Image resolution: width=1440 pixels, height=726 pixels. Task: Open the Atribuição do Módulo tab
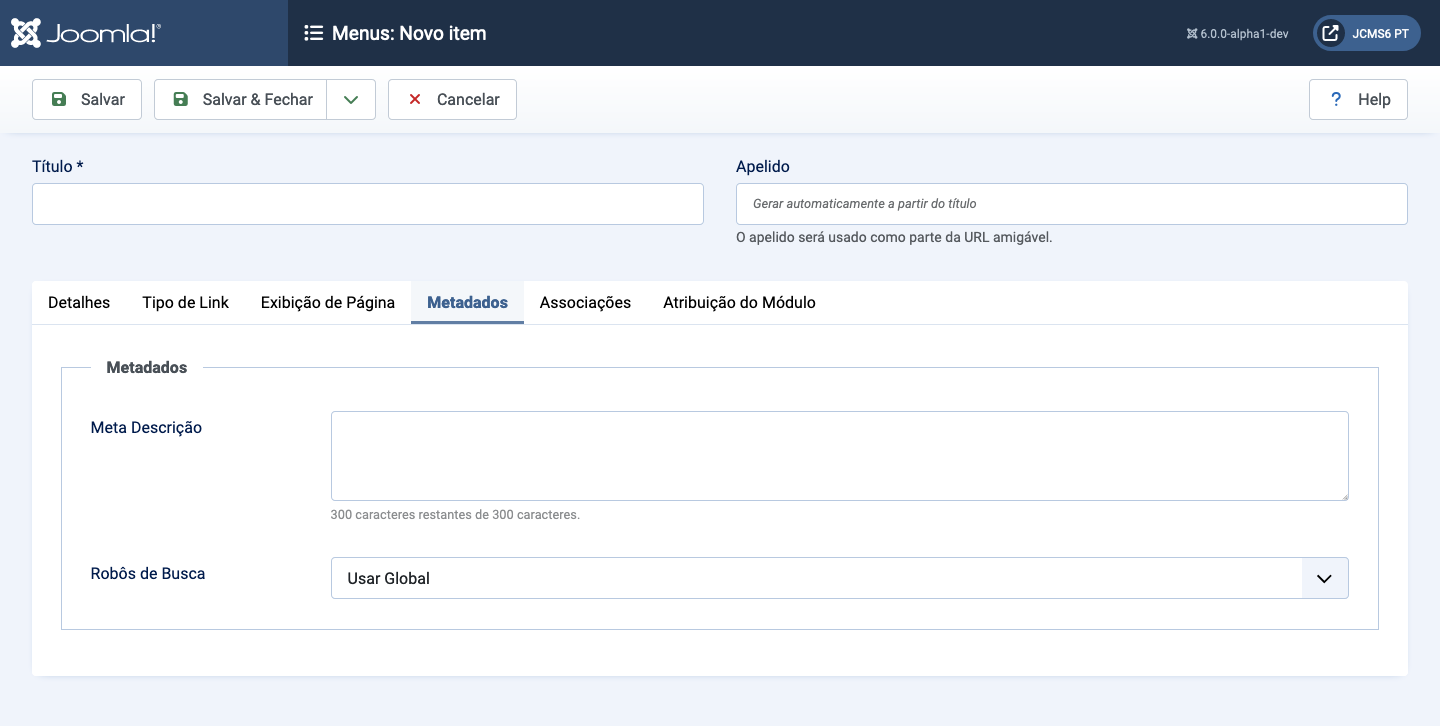739,302
